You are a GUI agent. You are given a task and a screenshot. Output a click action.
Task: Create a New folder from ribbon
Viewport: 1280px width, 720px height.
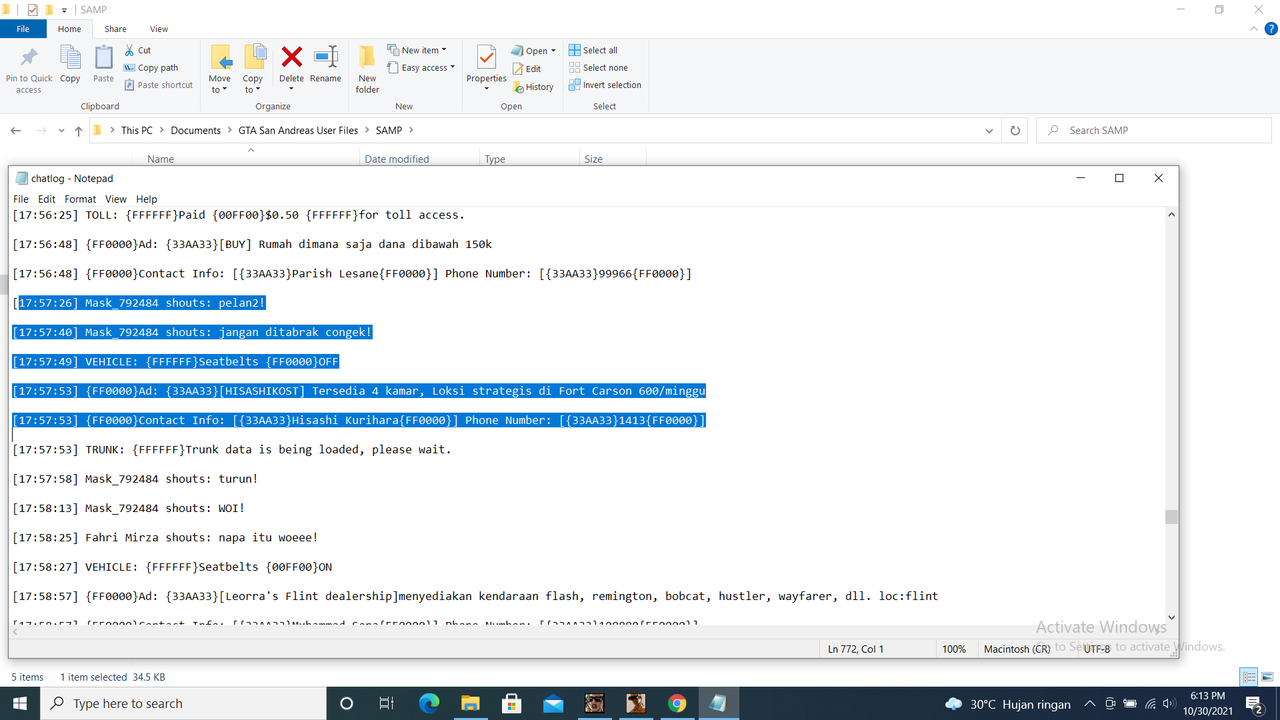point(368,69)
